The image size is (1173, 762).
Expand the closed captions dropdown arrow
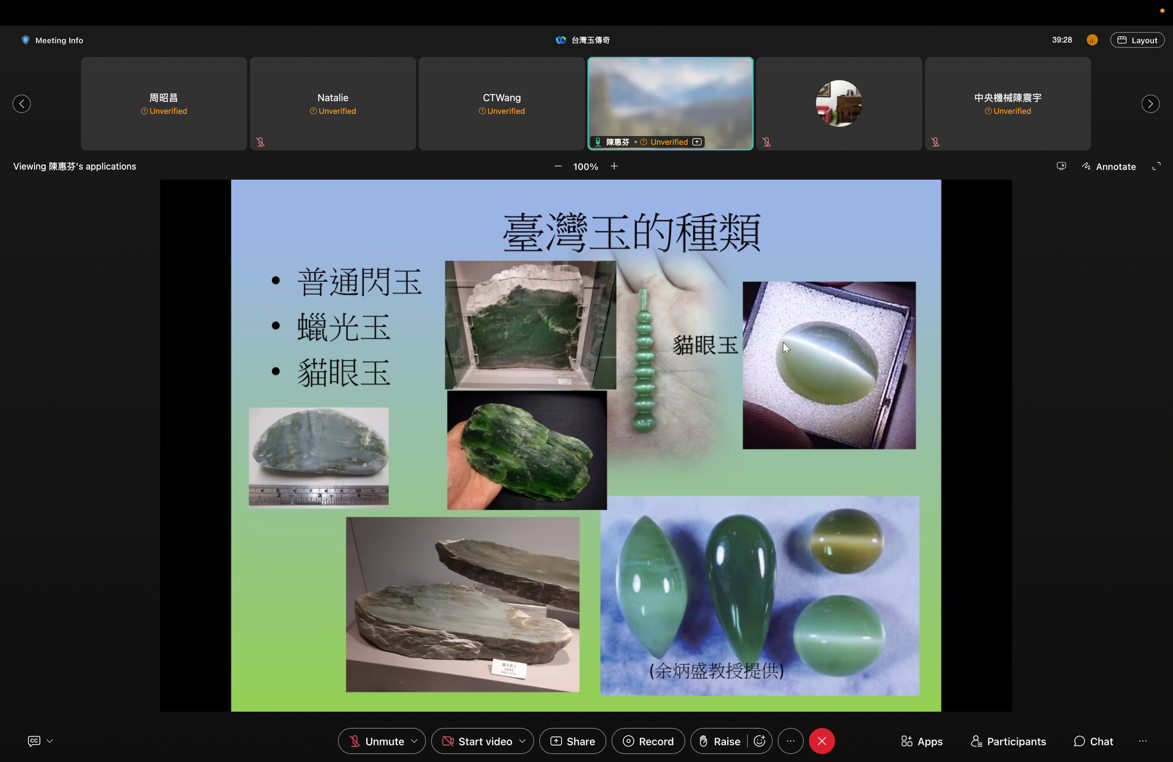(50, 741)
